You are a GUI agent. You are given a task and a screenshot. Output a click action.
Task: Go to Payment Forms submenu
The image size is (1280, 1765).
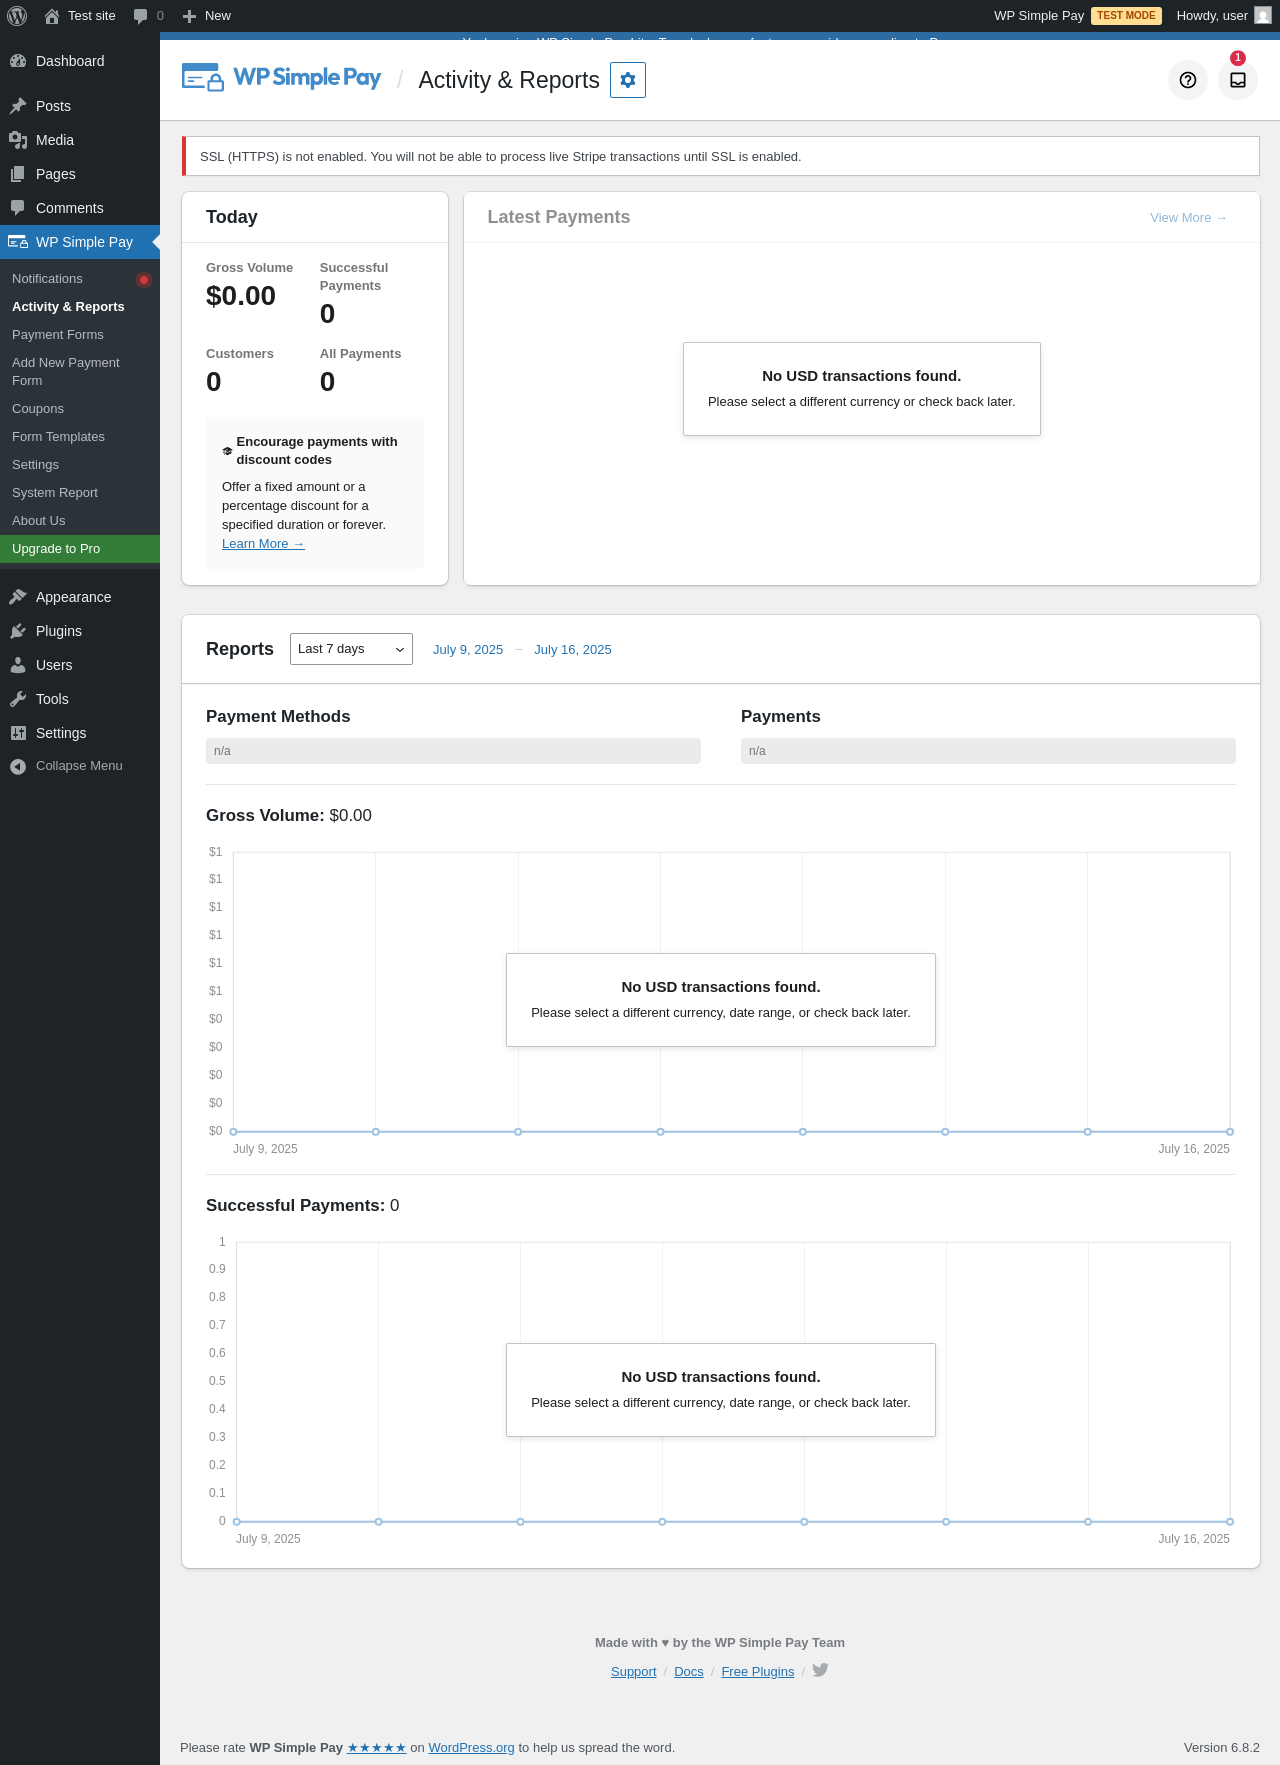click(x=80, y=335)
